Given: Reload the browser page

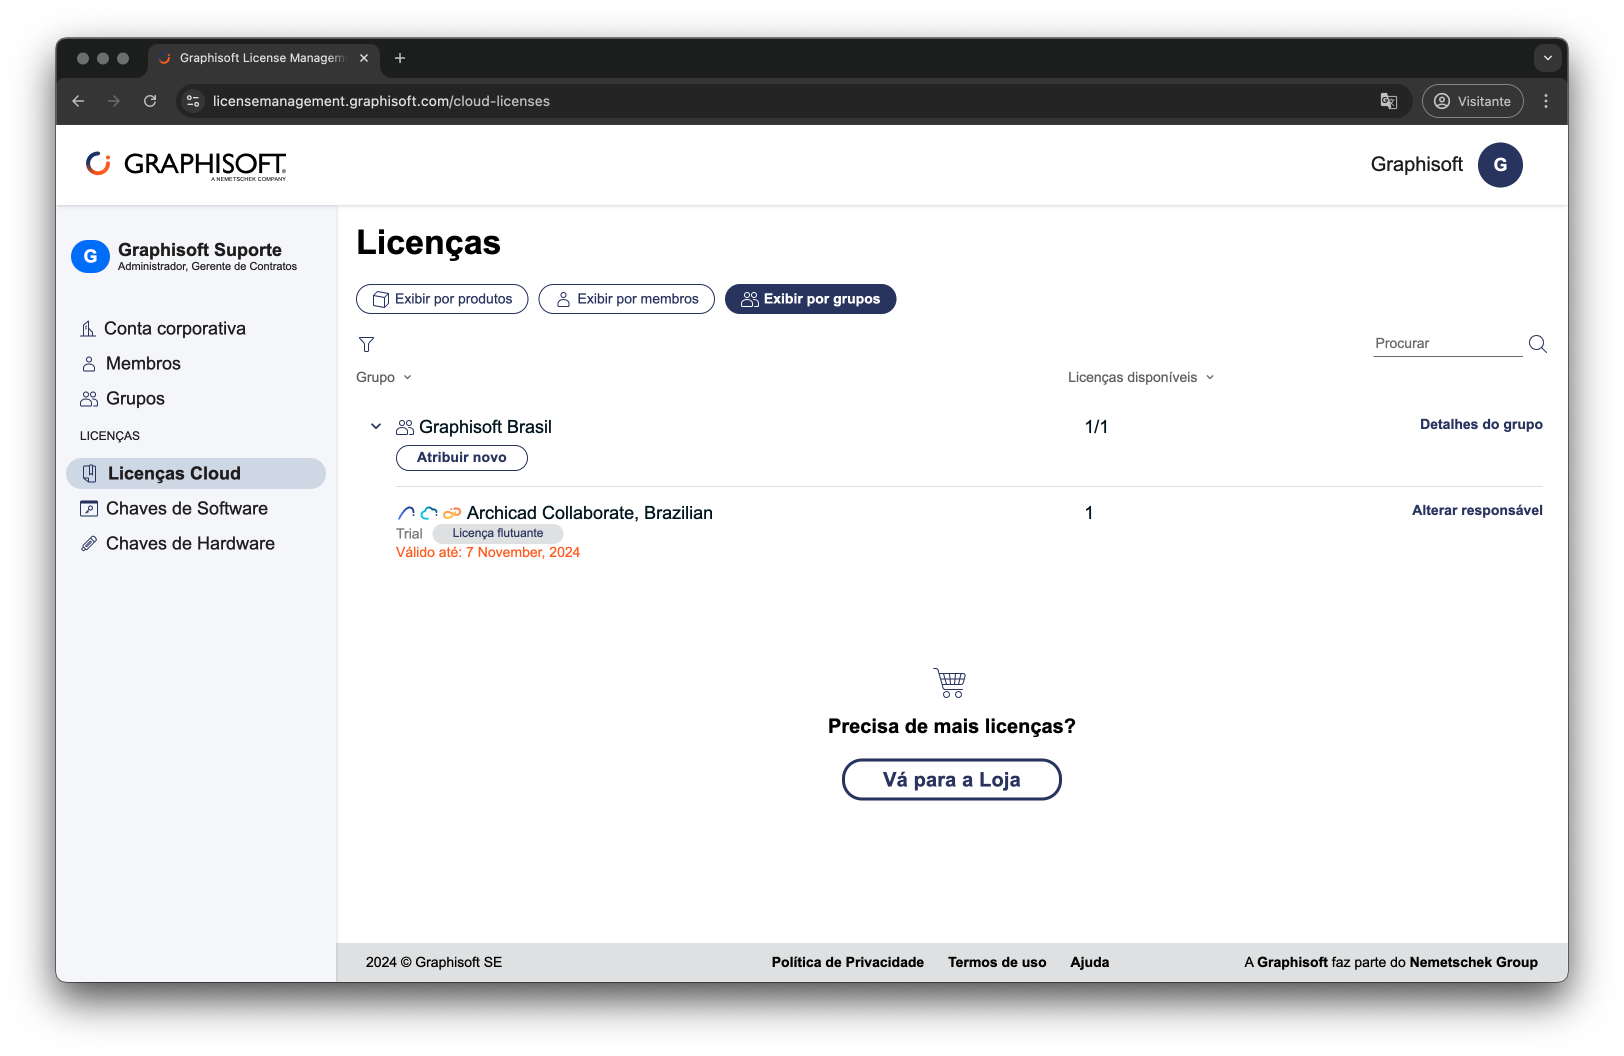Looking at the screenshot, I should tap(150, 101).
